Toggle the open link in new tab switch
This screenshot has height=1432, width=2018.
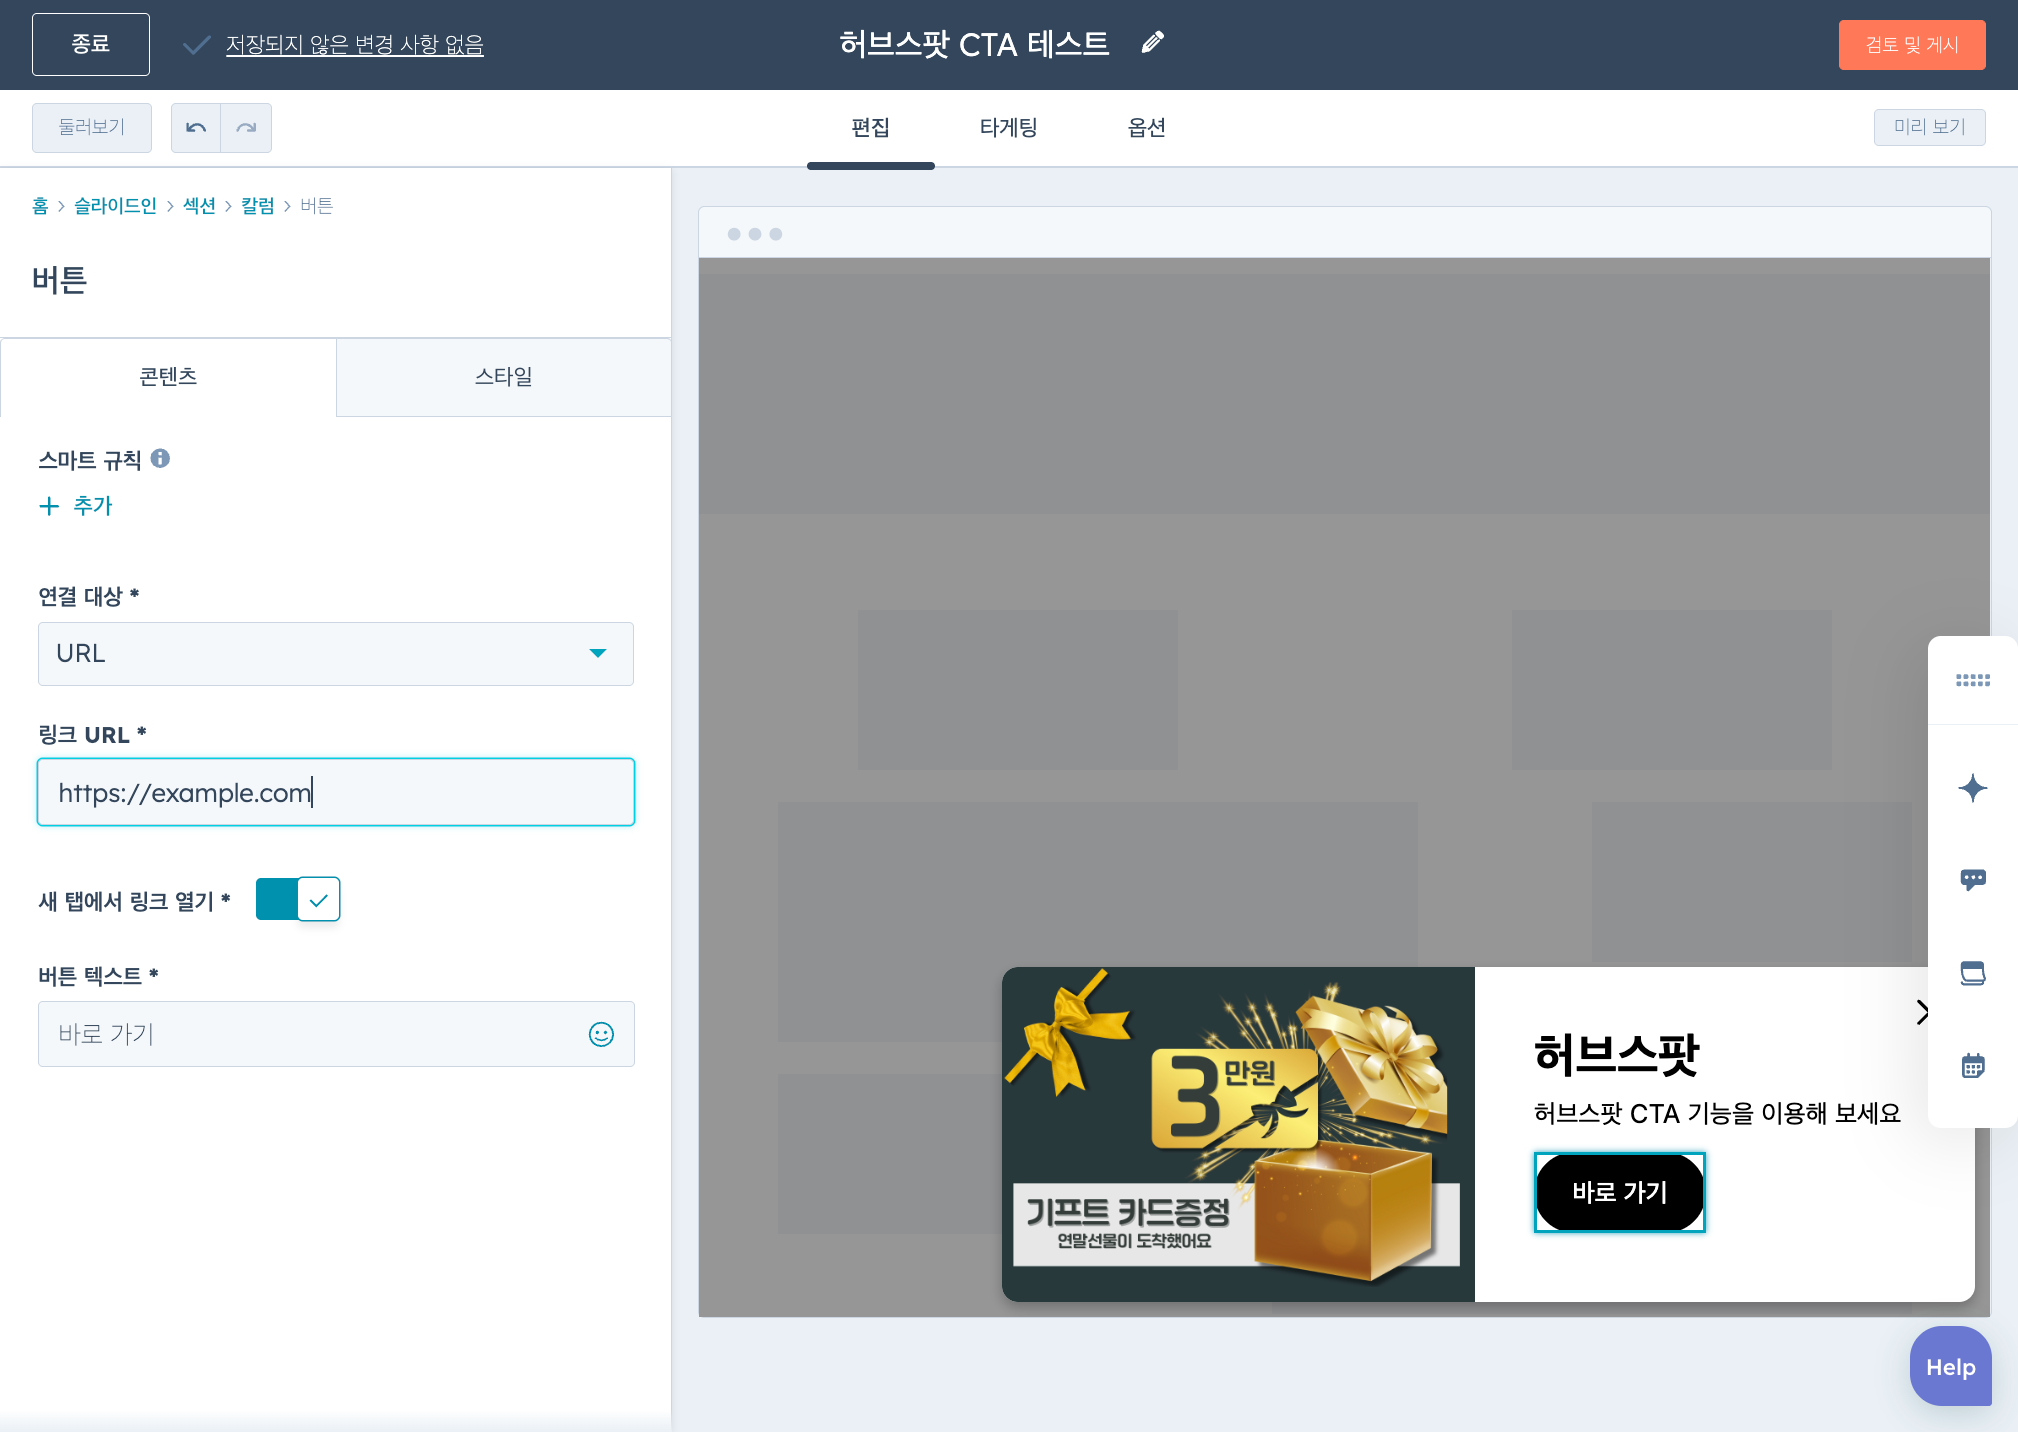tap(298, 899)
